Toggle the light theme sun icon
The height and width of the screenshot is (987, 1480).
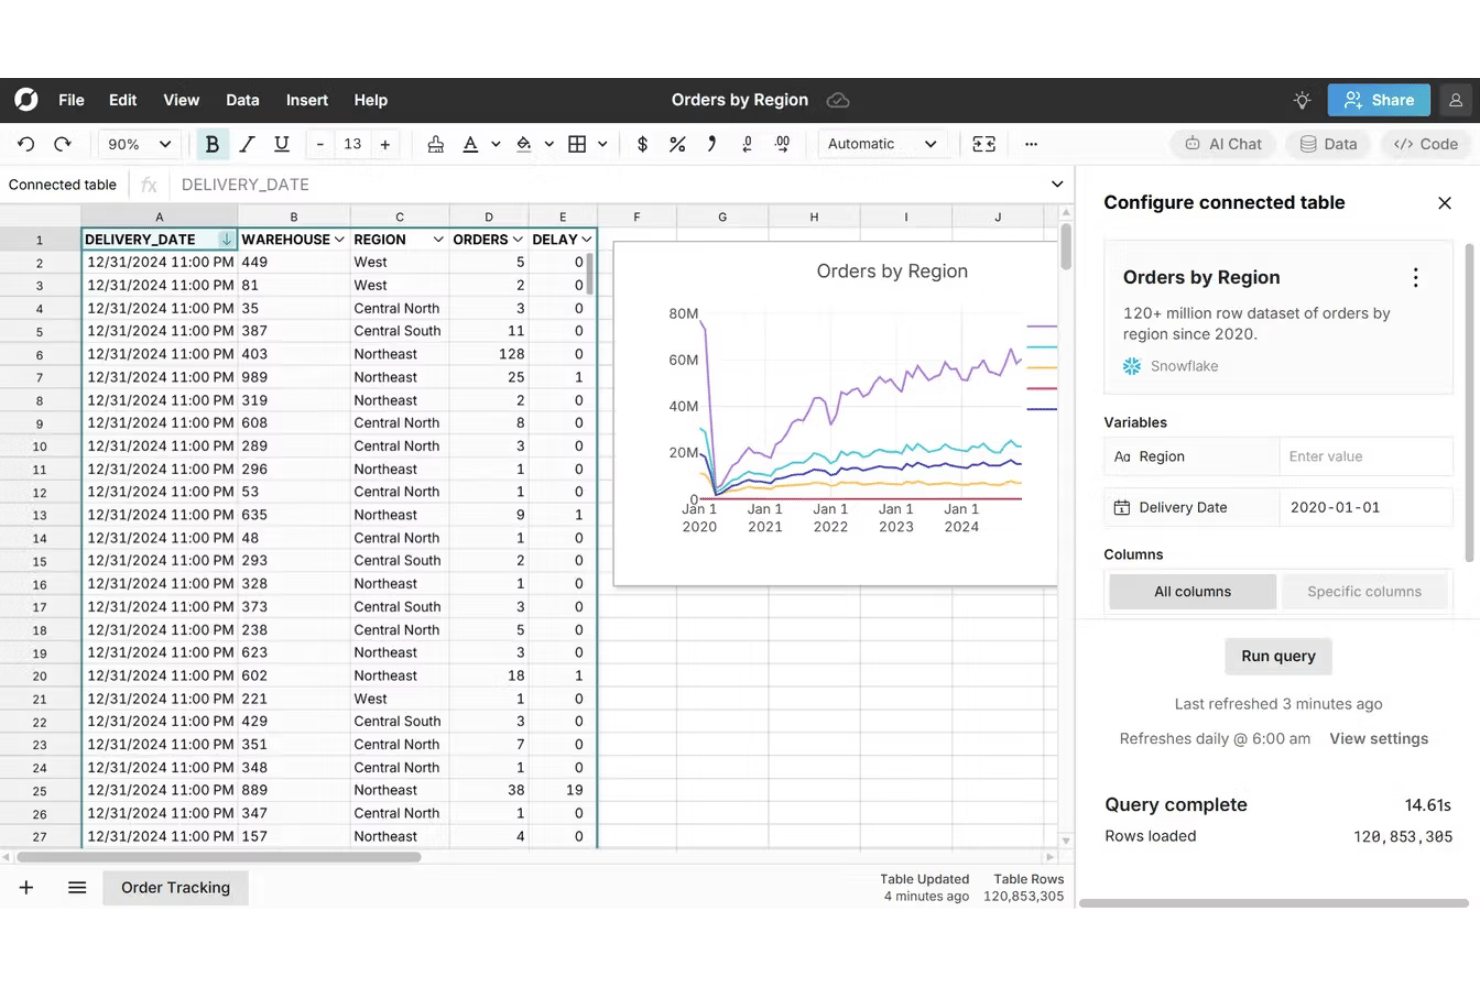pos(1301,100)
